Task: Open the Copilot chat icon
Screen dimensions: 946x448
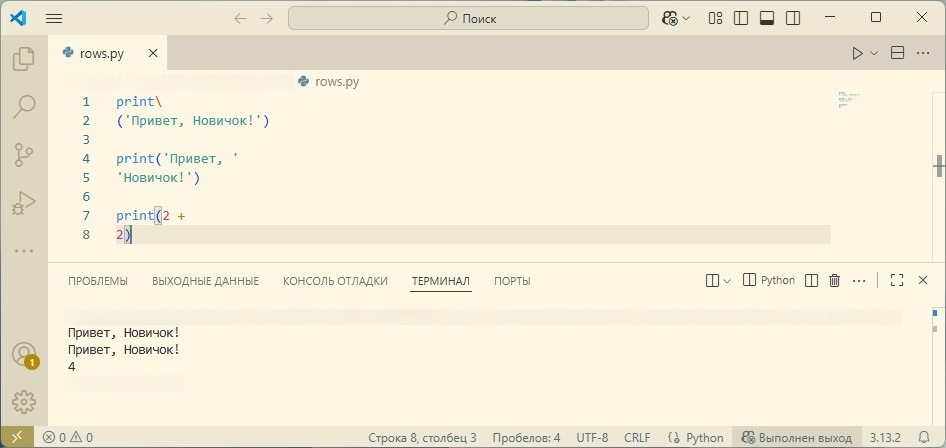Action: (670, 18)
